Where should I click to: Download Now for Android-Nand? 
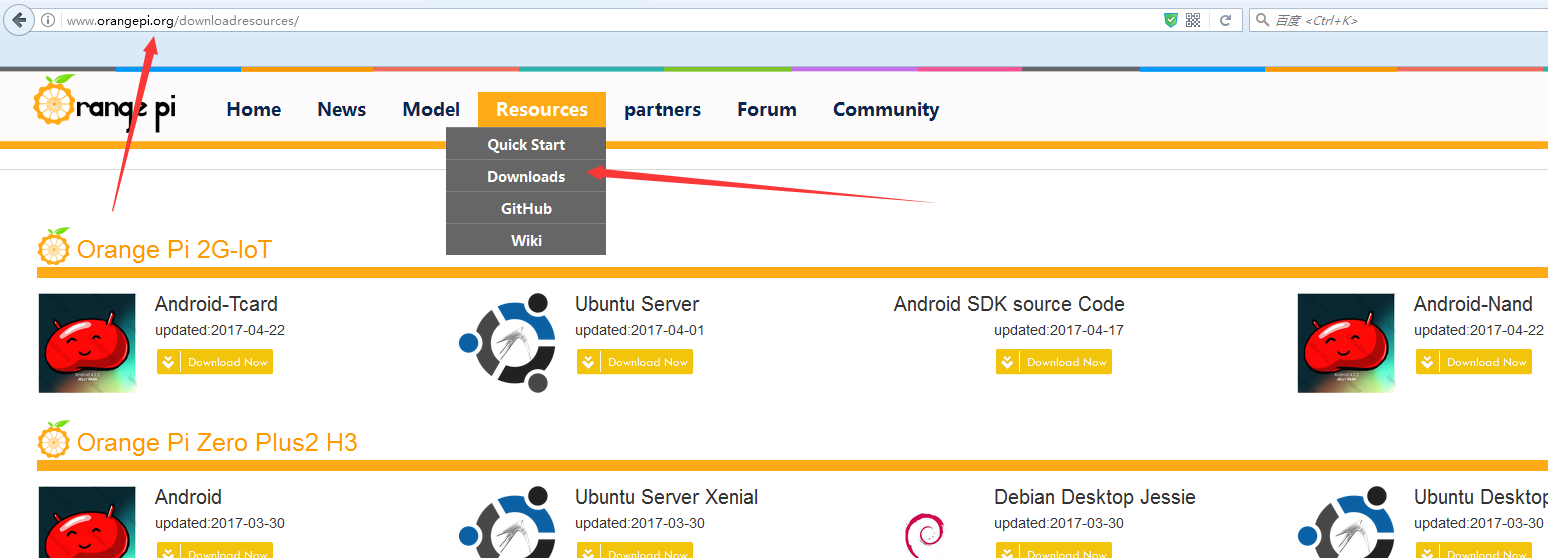(1474, 362)
